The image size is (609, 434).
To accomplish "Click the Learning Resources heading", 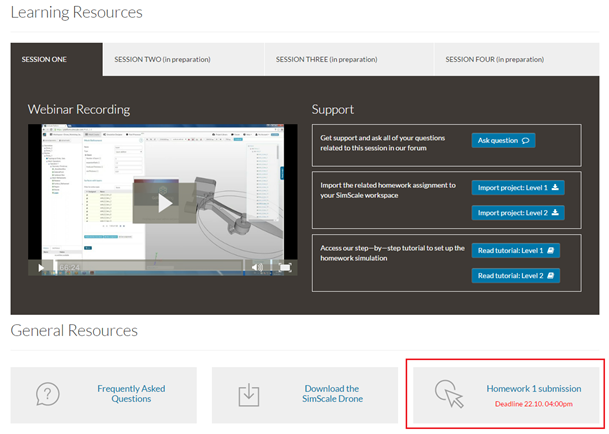I will 77,12.
